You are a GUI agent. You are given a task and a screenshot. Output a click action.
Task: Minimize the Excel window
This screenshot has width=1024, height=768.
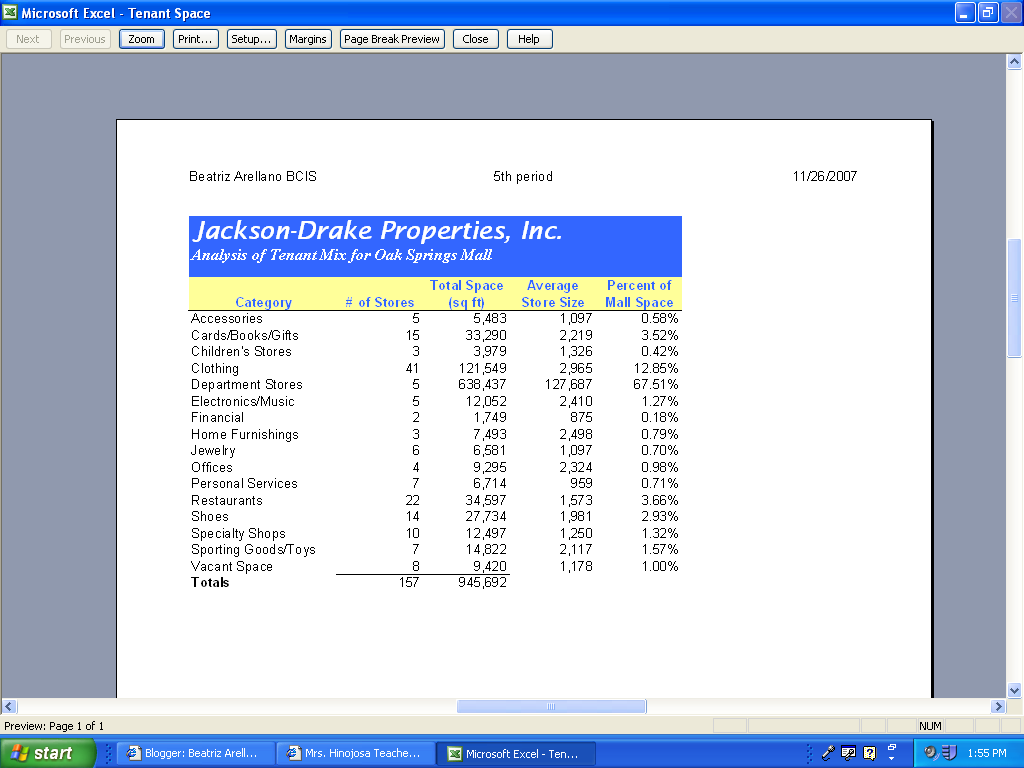pyautogui.click(x=965, y=13)
